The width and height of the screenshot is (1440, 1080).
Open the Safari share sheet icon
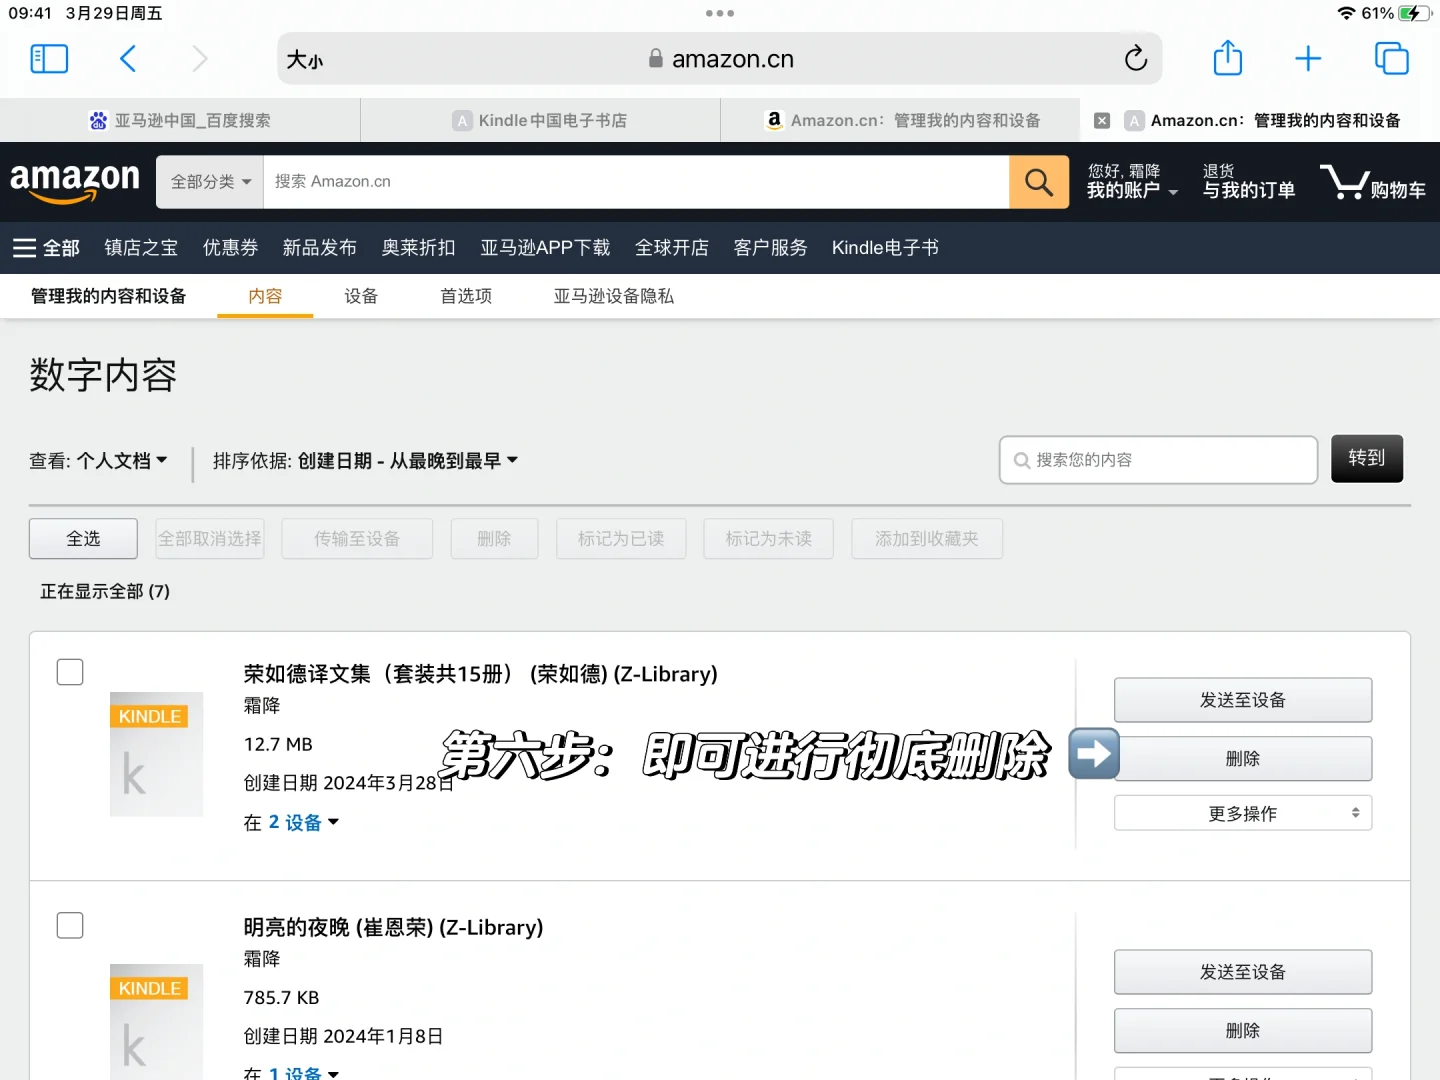1227,58
